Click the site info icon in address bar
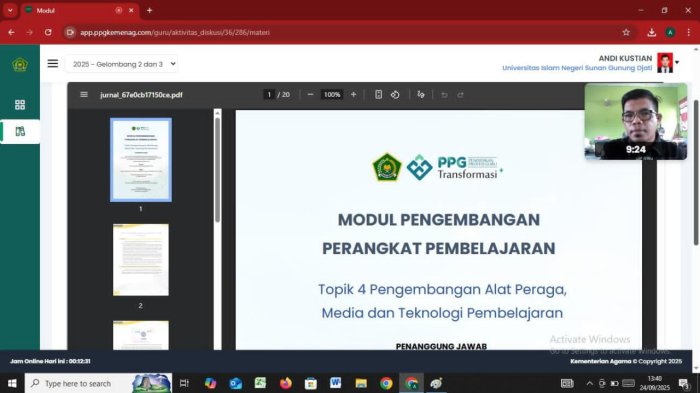Screen dimensions: 700x393 [x=70, y=32]
